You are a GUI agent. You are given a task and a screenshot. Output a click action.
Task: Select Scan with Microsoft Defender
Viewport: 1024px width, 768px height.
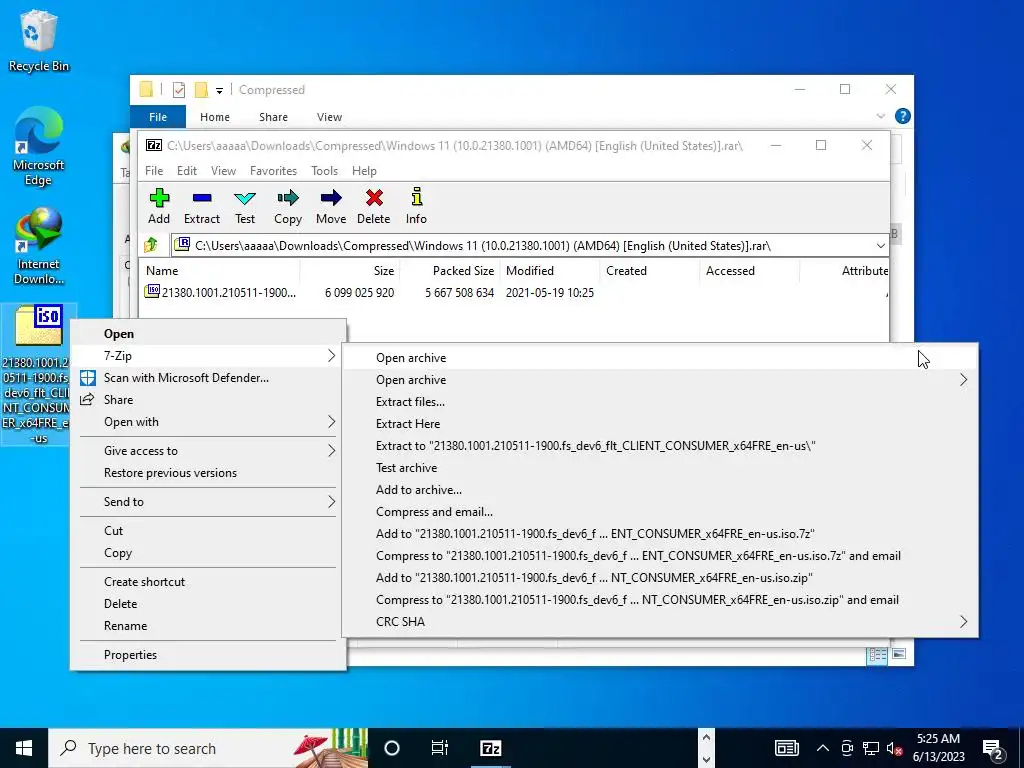[x=208, y=377]
